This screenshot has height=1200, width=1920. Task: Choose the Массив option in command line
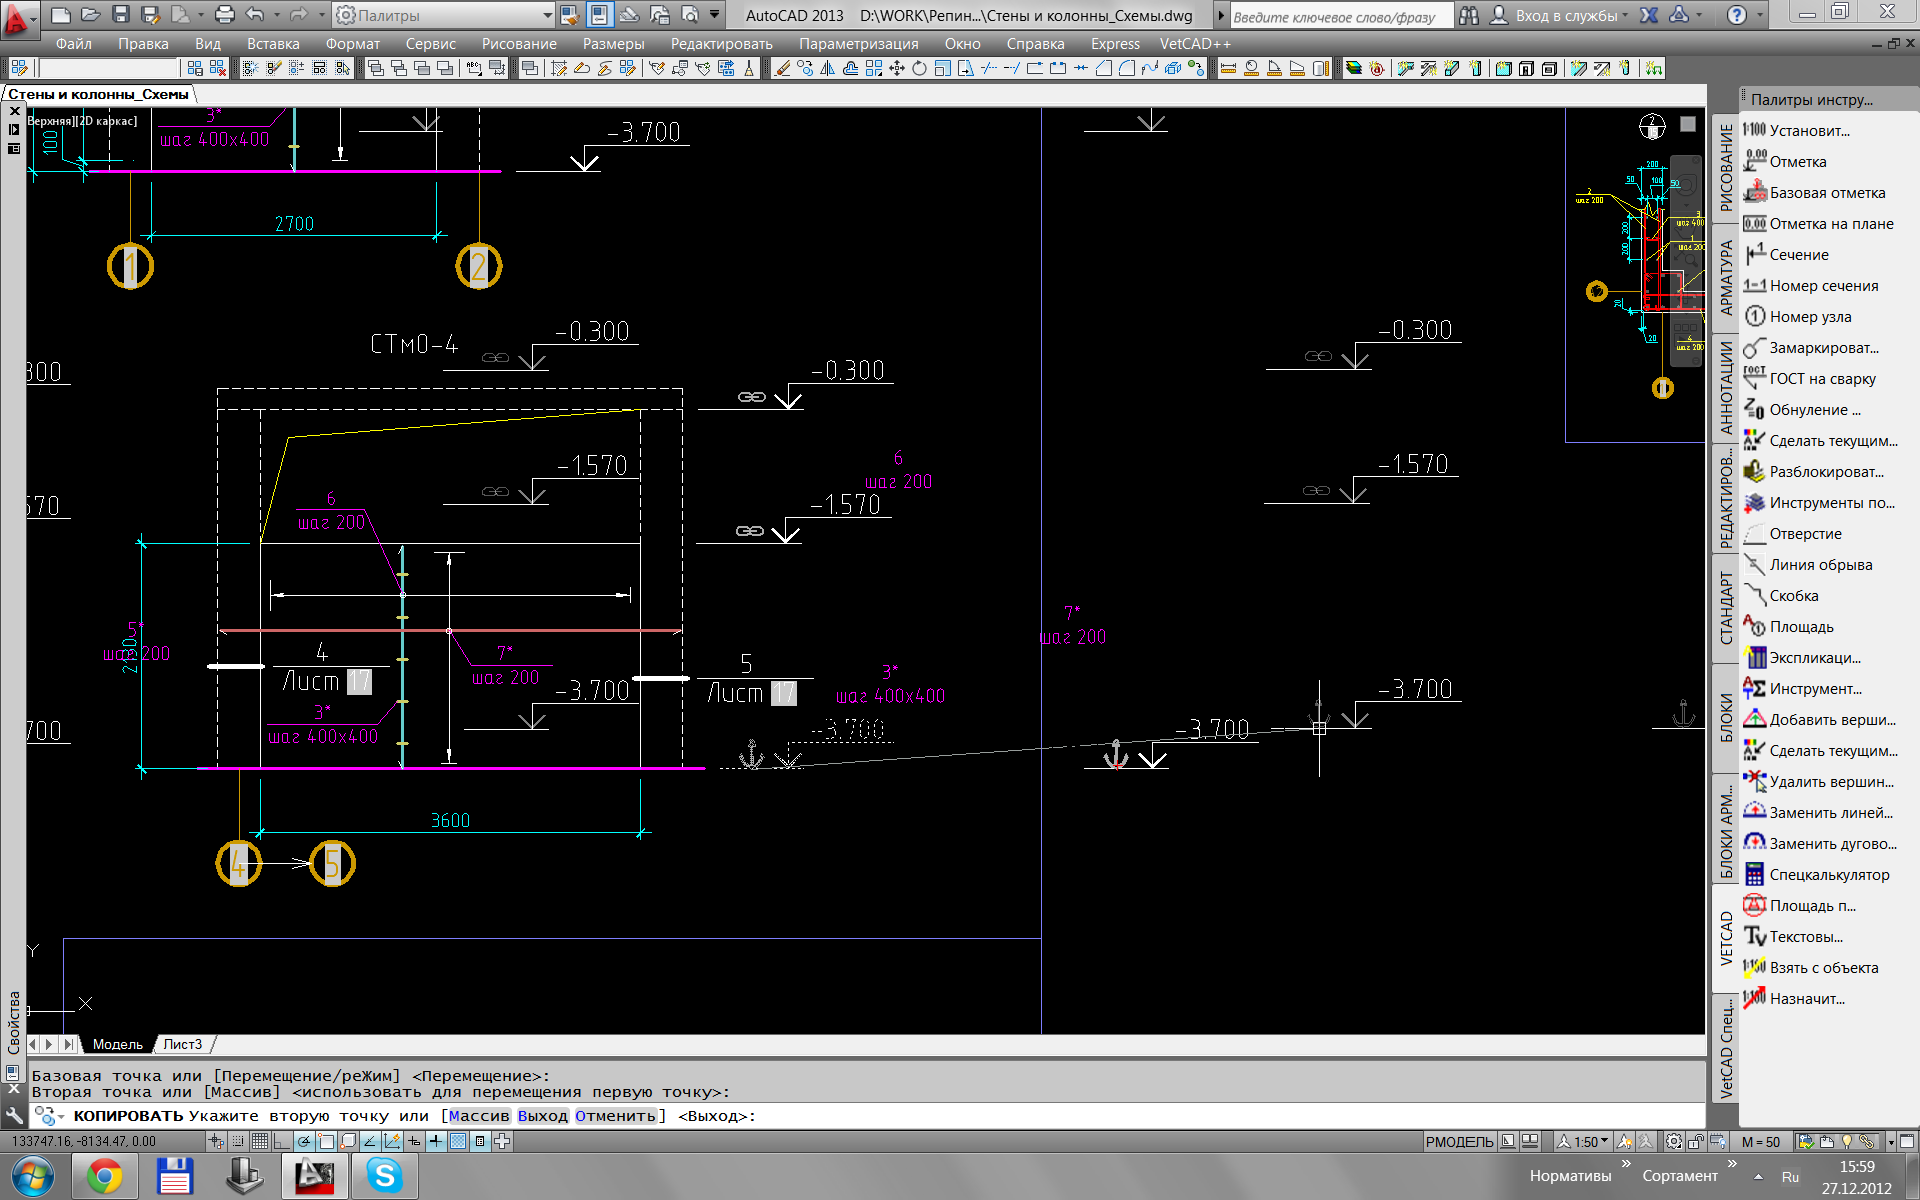coord(478,1116)
